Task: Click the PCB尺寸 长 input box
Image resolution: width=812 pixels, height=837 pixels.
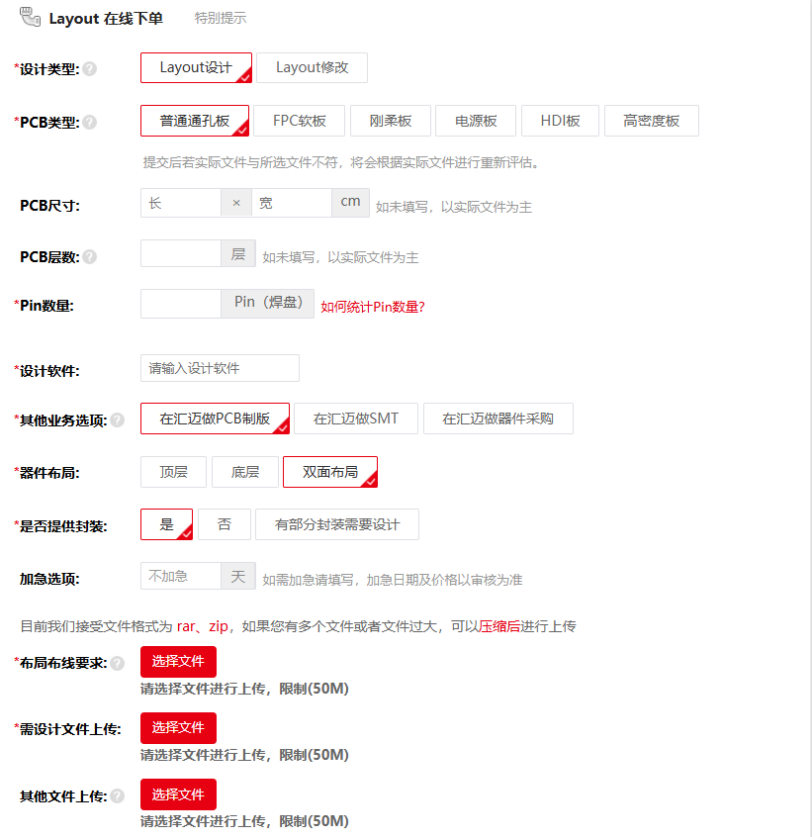Action: tap(181, 203)
